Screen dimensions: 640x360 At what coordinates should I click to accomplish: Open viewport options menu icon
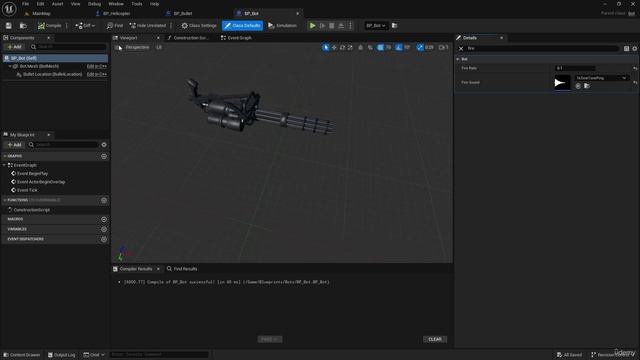(x=118, y=47)
